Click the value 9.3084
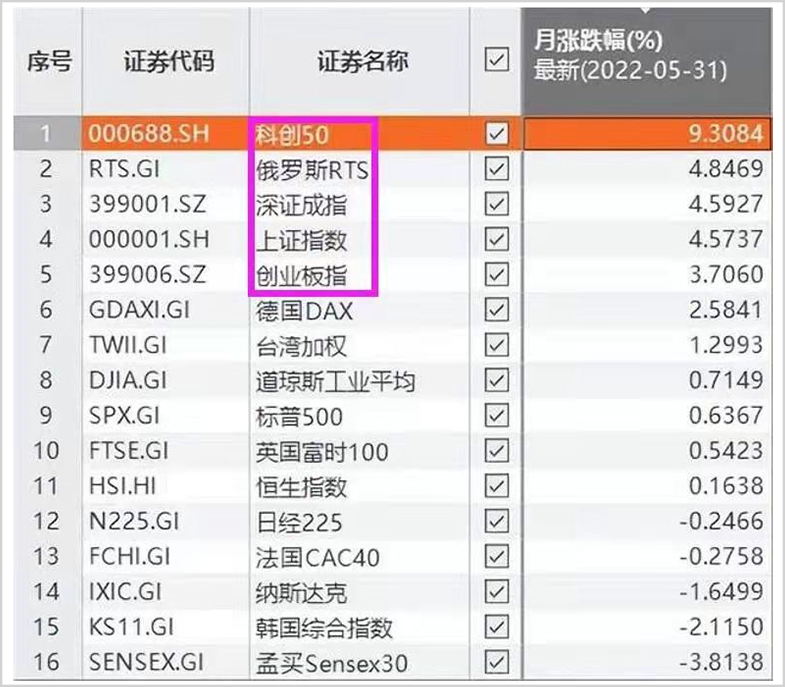The image size is (785, 687). tap(726, 133)
